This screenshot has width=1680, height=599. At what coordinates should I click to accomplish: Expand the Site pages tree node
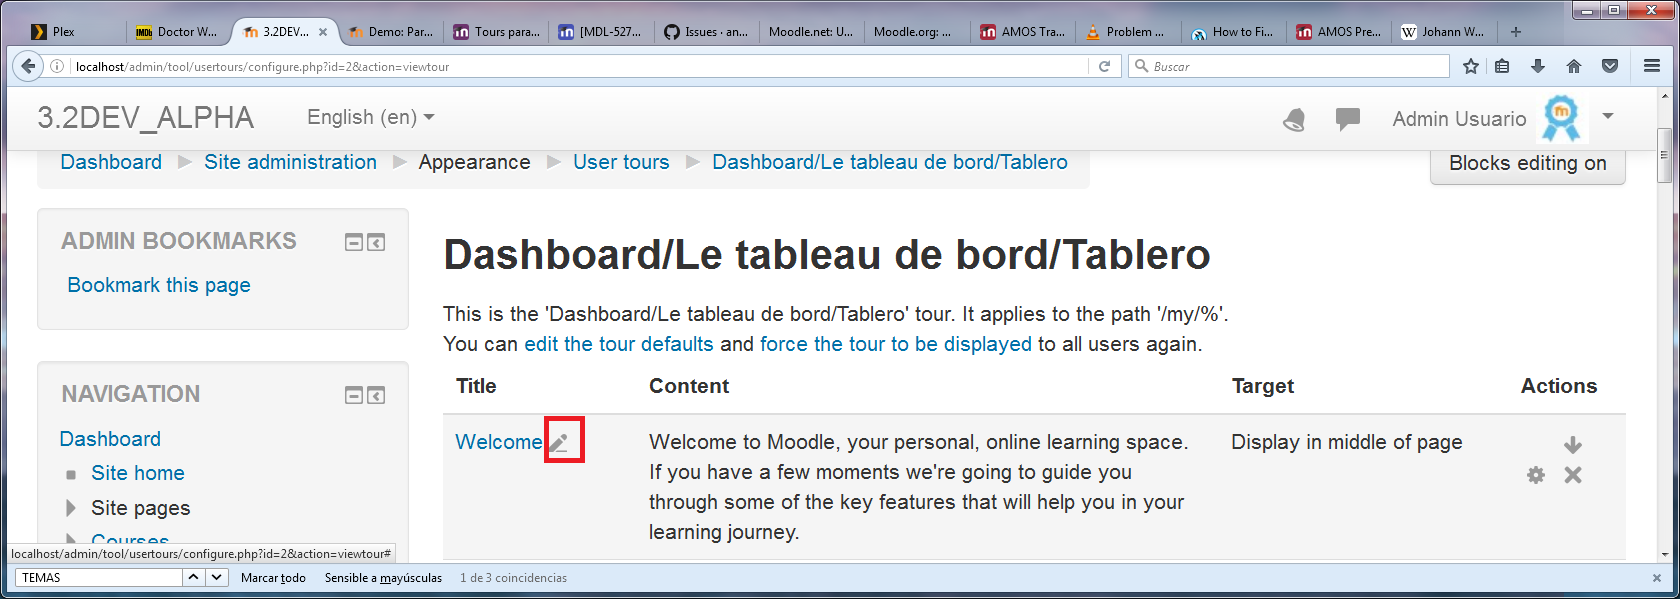pos(70,508)
